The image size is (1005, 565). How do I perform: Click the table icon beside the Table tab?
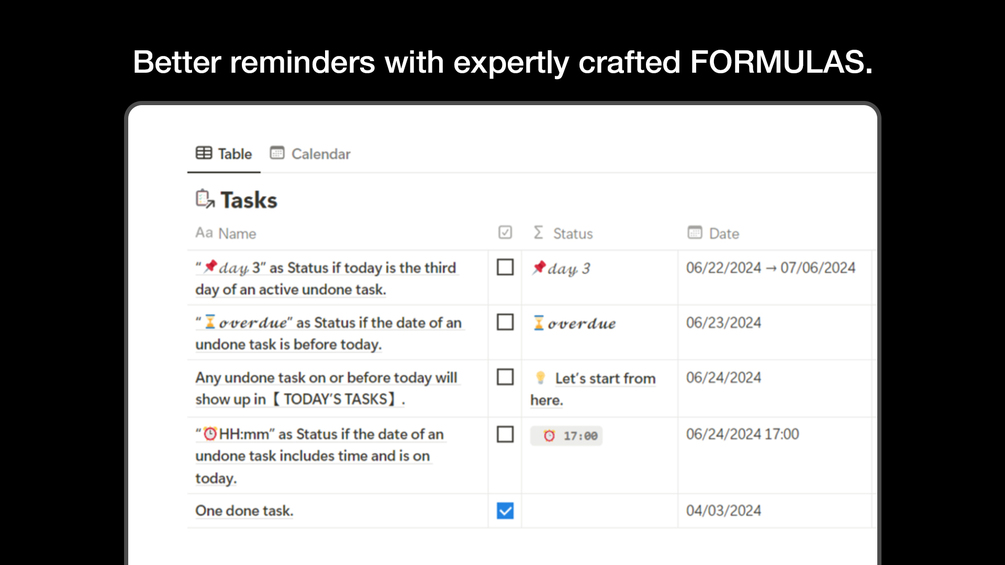204,154
